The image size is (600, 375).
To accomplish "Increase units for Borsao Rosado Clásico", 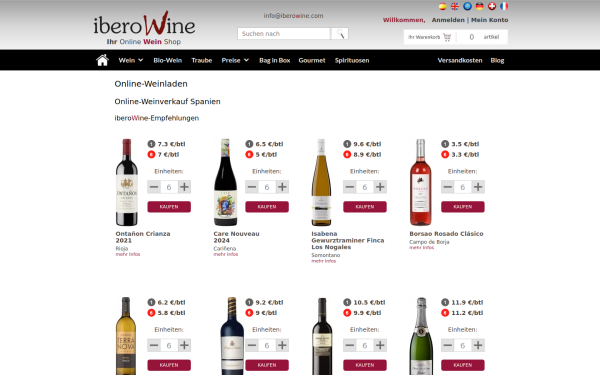I will tap(478, 187).
